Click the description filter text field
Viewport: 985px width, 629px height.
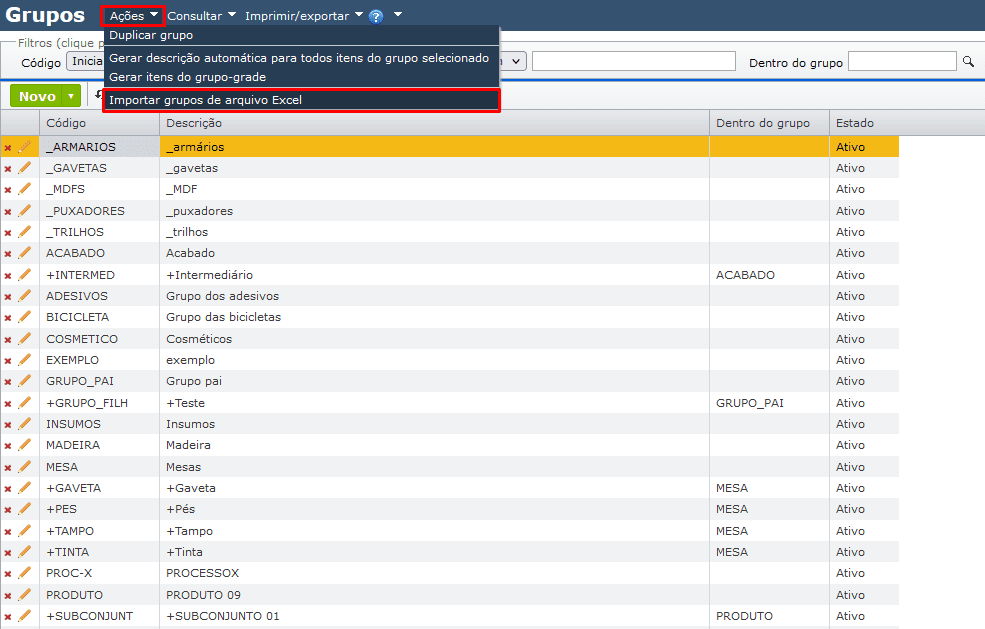[x=633, y=62]
